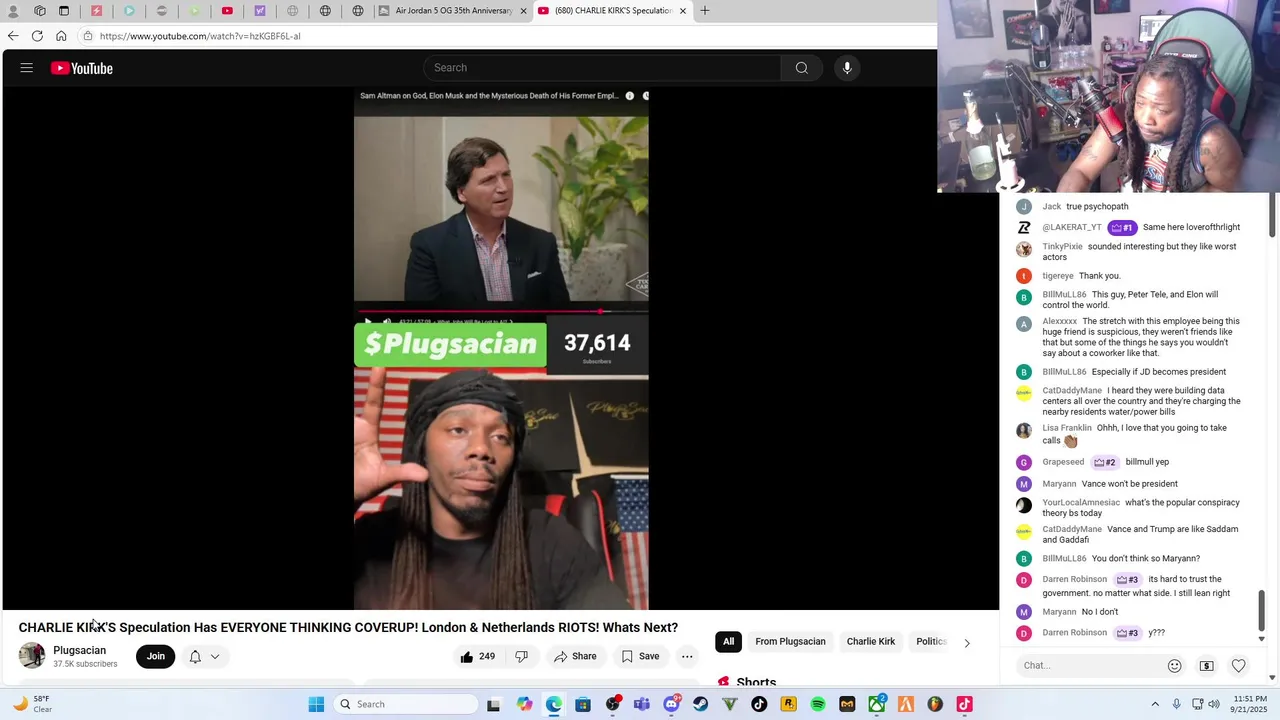1280x720 pixels.
Task: Open Microsoft Teams from the taskbar
Action: 642,704
